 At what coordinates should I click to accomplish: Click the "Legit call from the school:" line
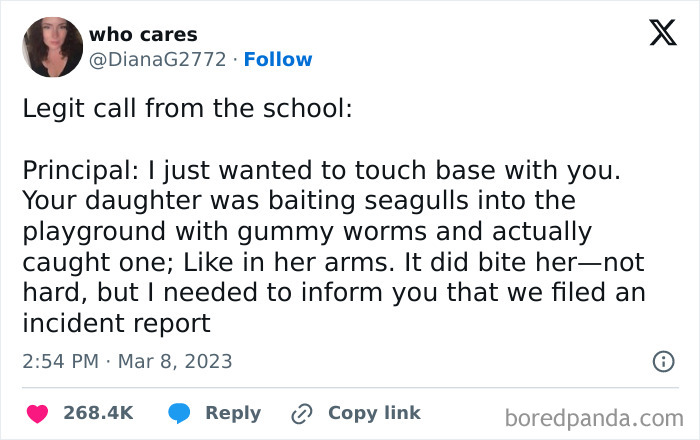[187, 108]
